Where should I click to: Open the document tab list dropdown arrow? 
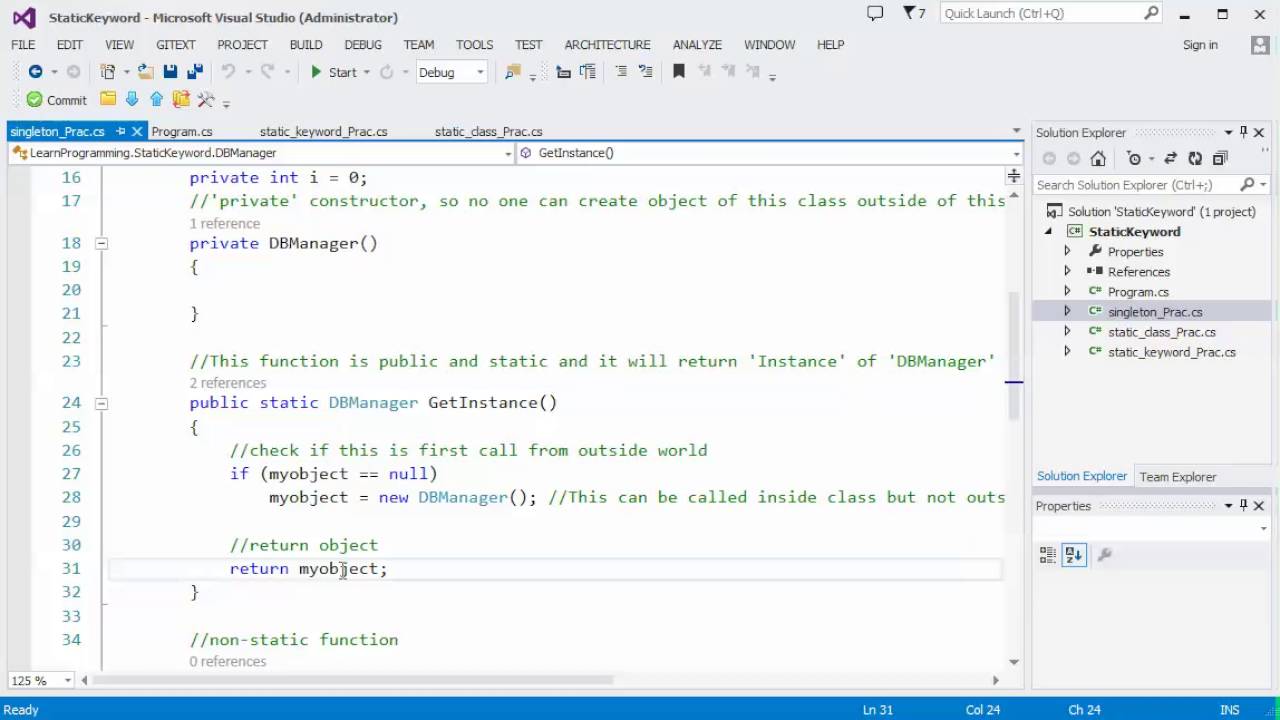[x=1016, y=131]
